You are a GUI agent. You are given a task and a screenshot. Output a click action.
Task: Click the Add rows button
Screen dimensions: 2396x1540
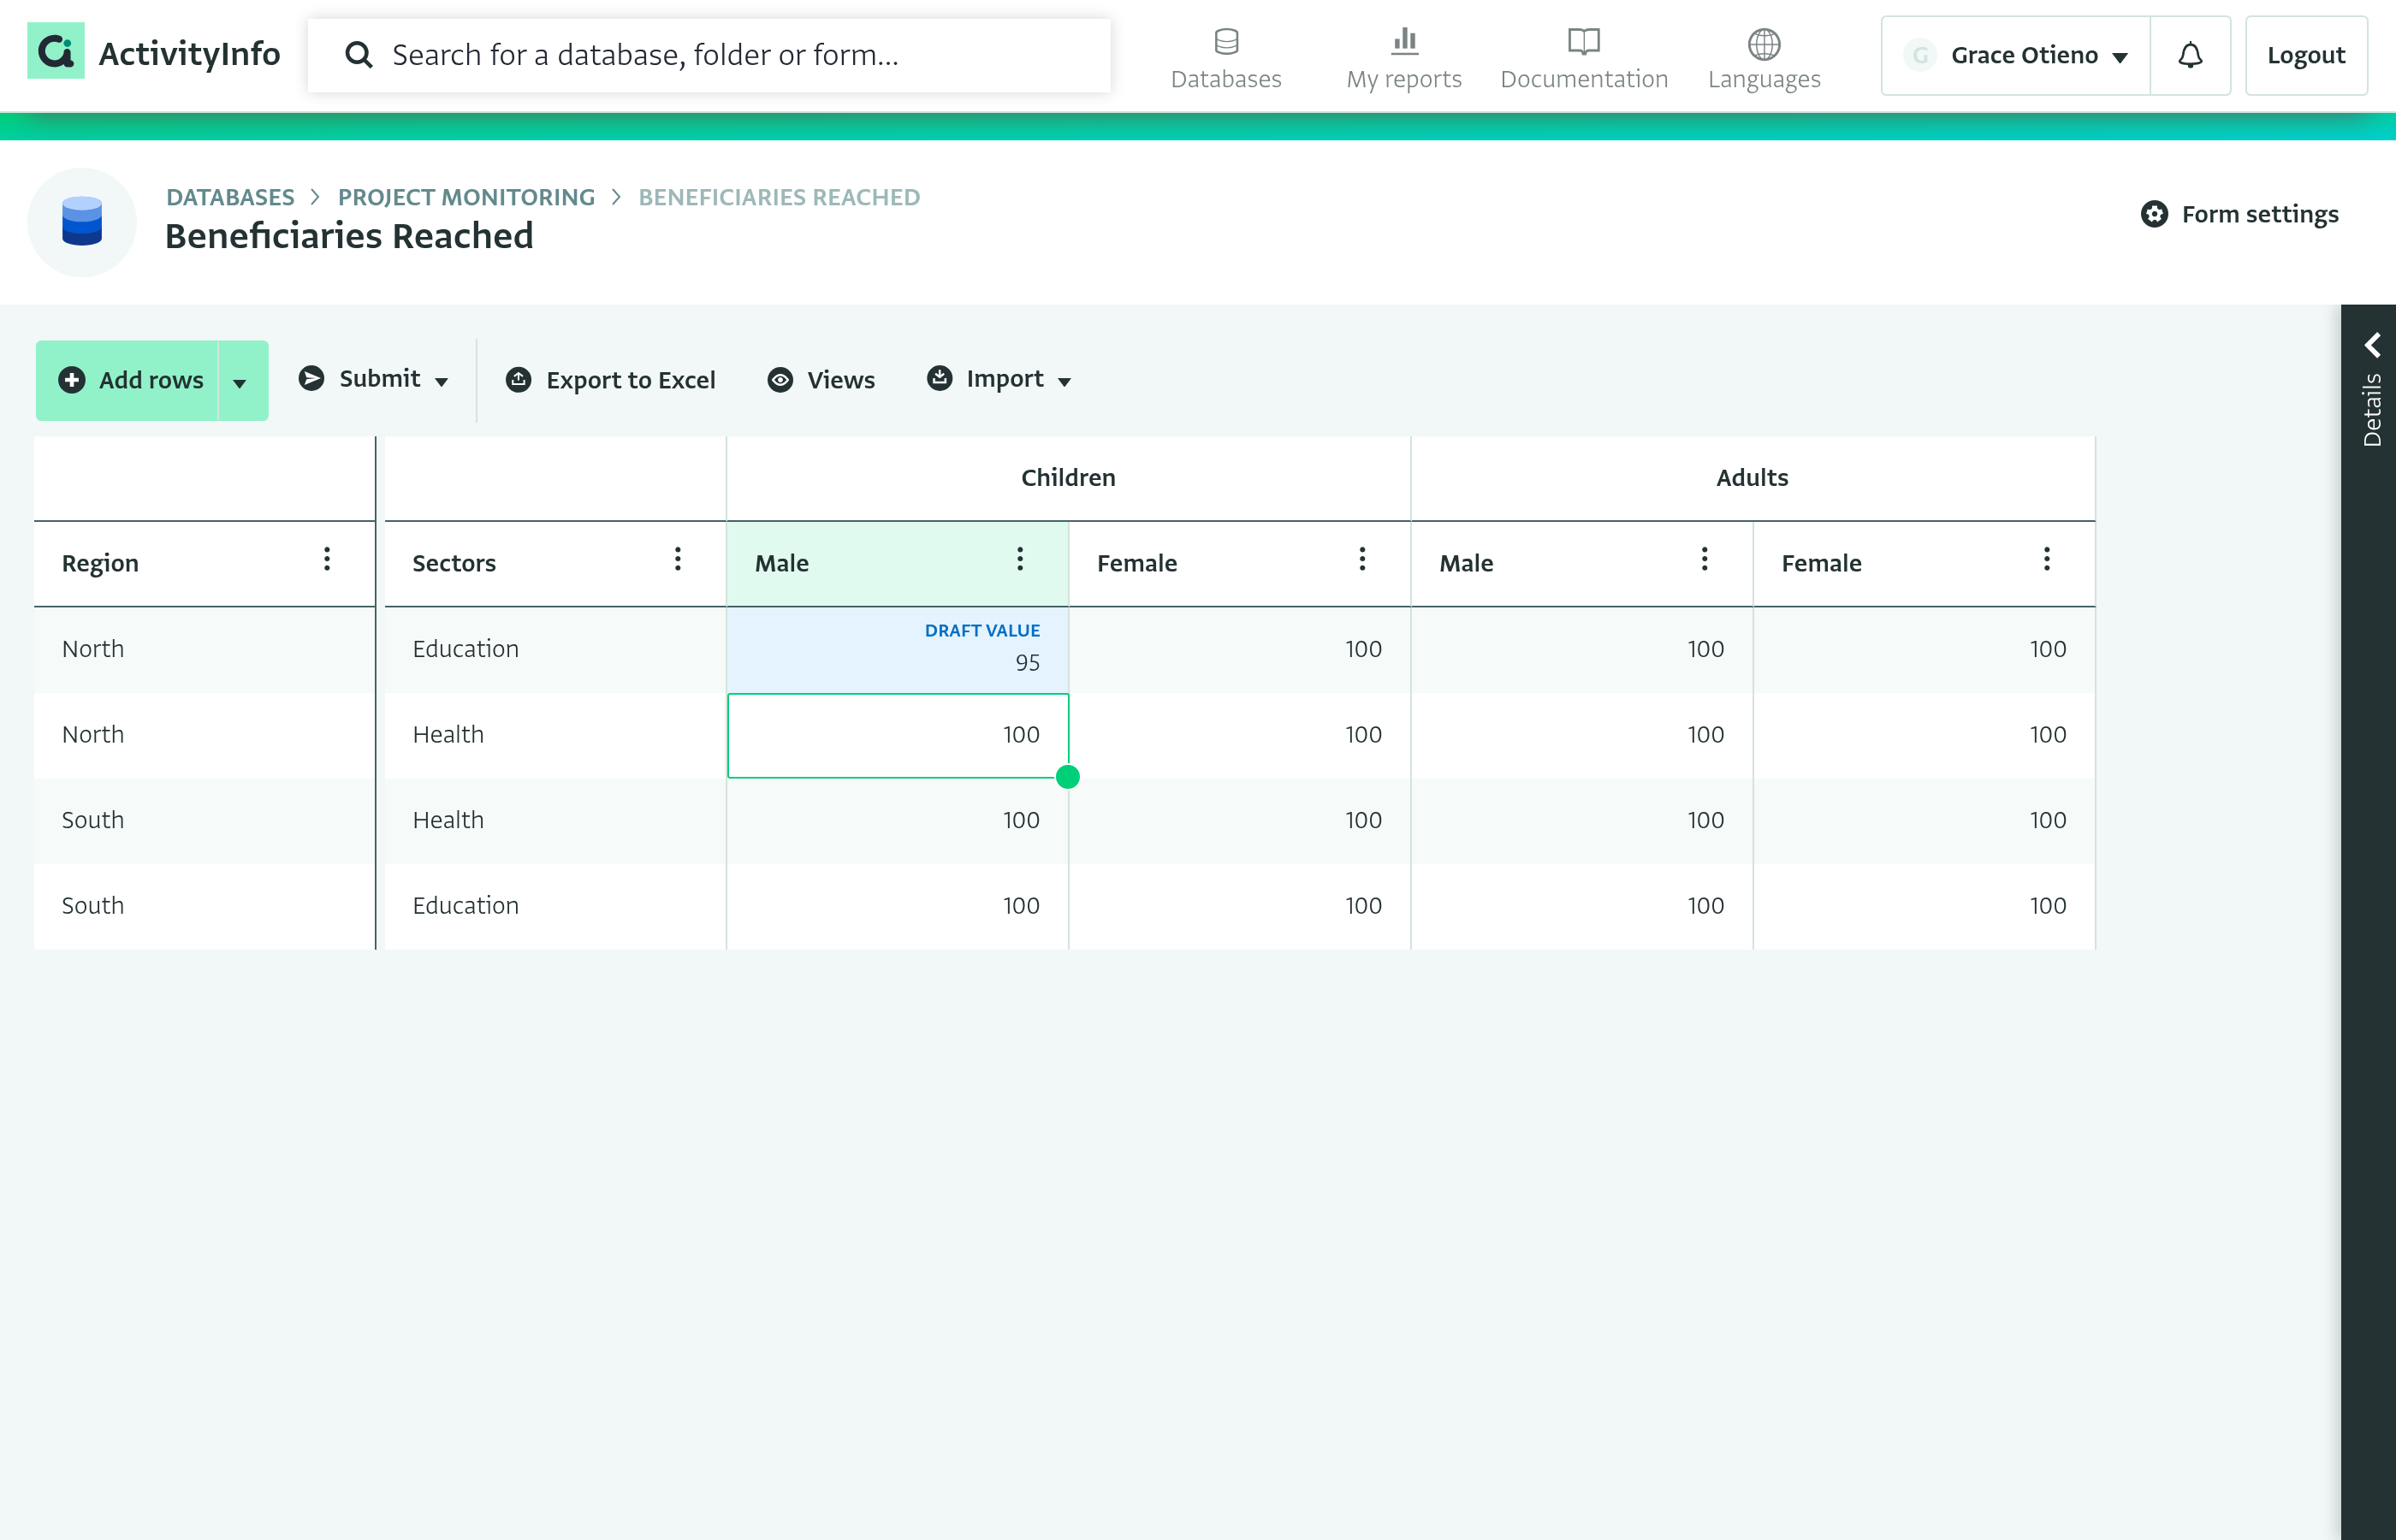click(128, 381)
